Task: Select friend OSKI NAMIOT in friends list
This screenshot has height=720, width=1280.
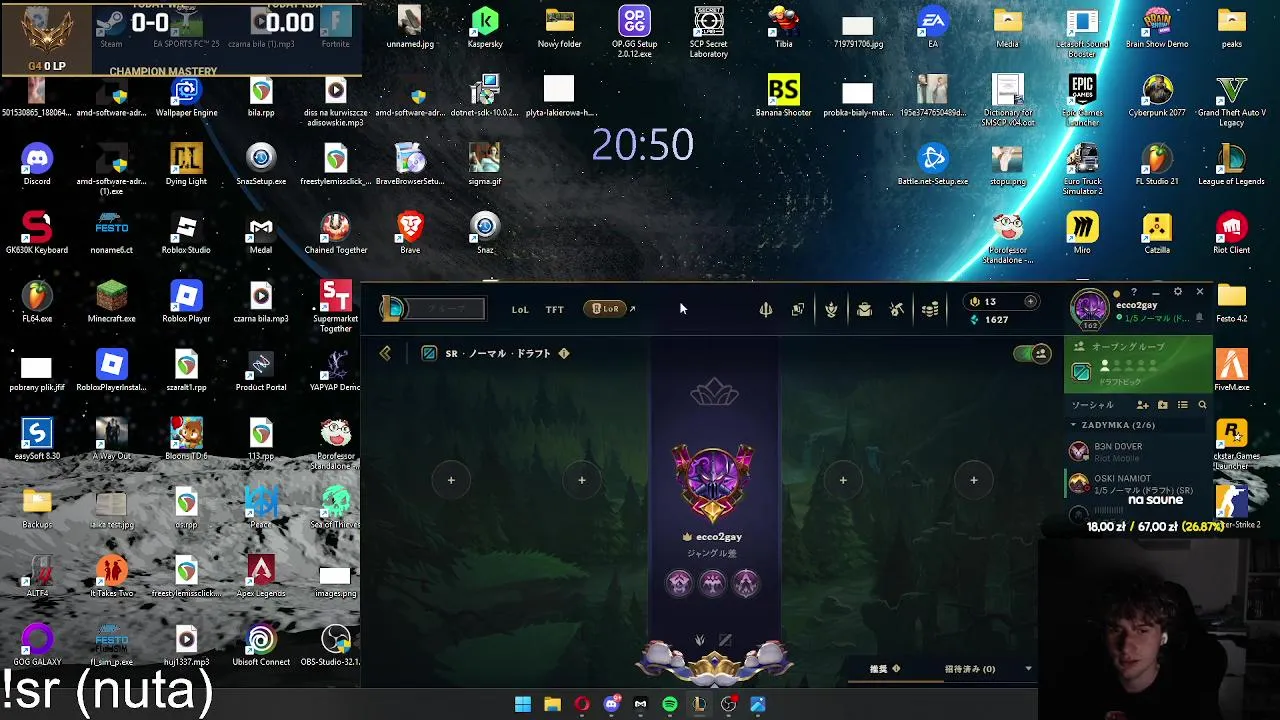Action: (x=1138, y=484)
